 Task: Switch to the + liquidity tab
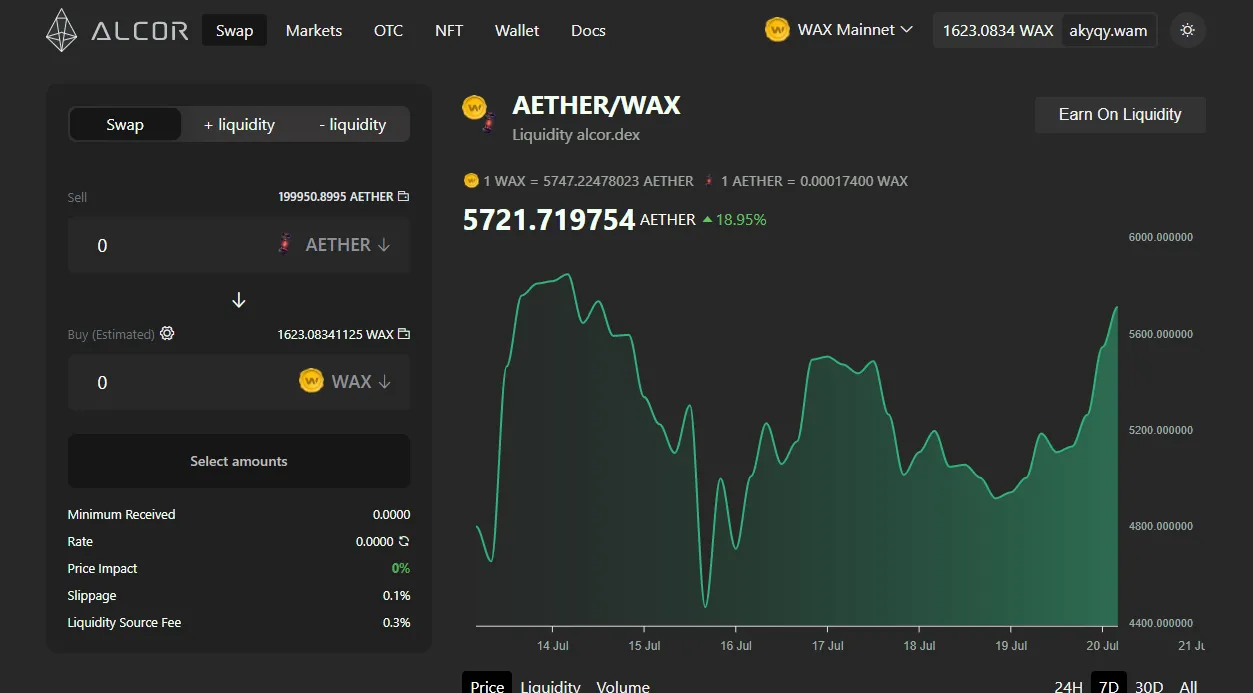[x=239, y=124]
